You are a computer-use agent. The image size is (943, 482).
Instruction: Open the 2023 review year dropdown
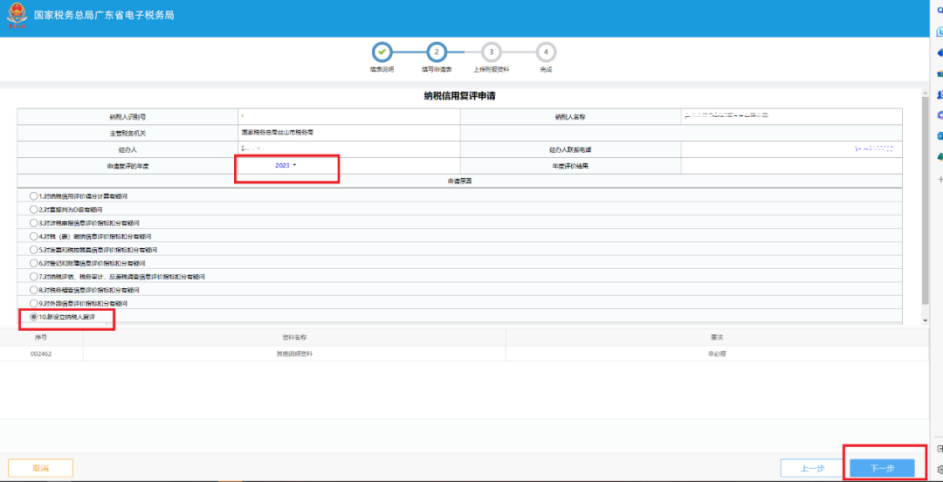tap(286, 165)
